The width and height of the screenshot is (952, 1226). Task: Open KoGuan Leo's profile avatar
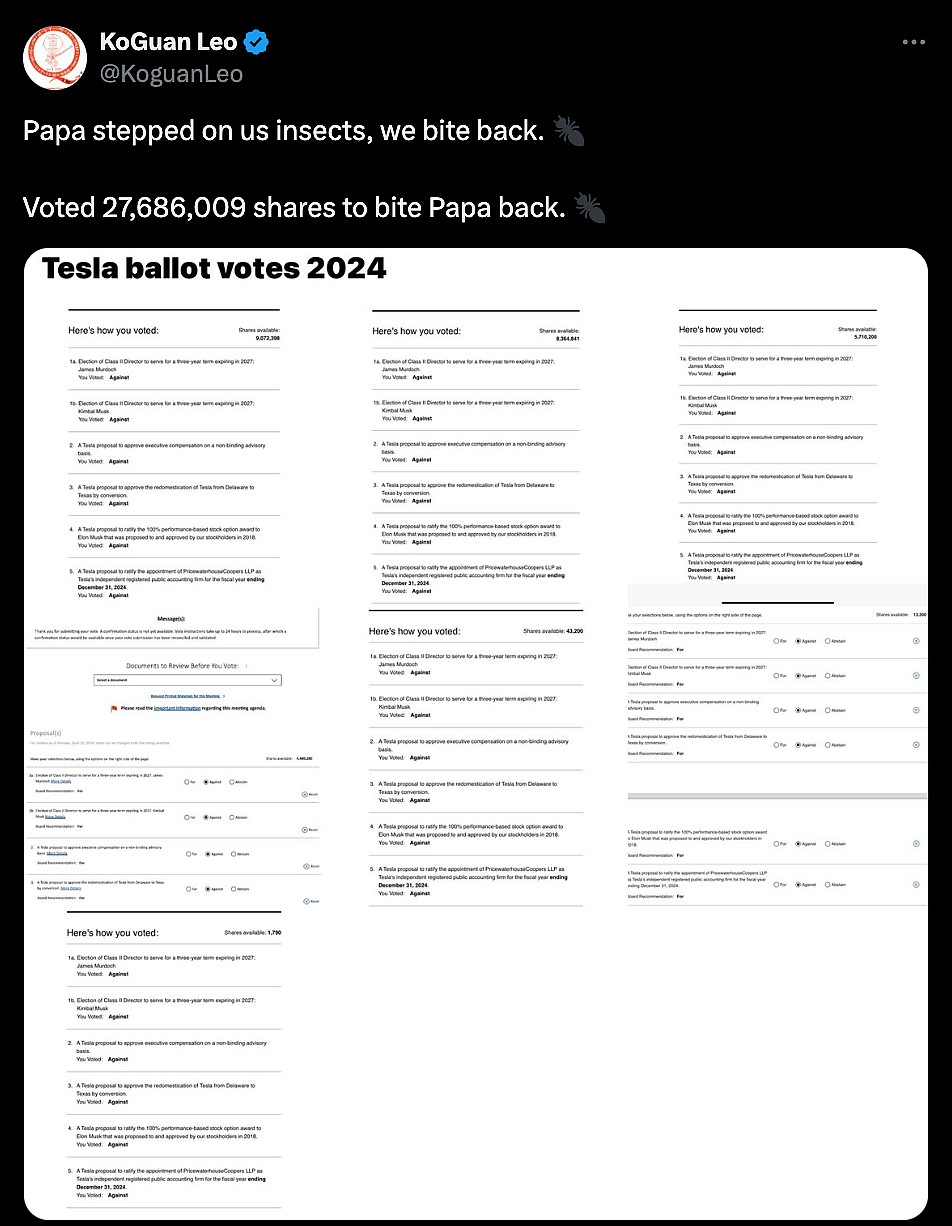point(54,58)
